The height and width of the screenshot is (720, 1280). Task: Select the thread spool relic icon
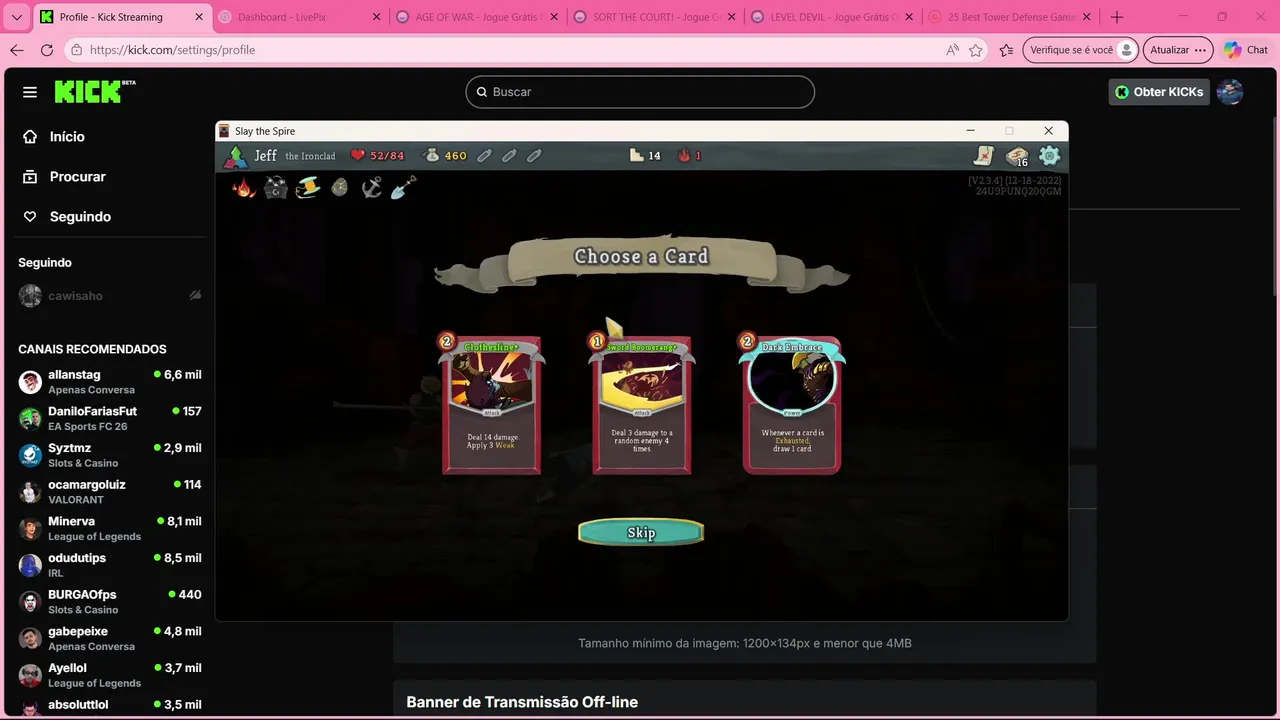[308, 187]
